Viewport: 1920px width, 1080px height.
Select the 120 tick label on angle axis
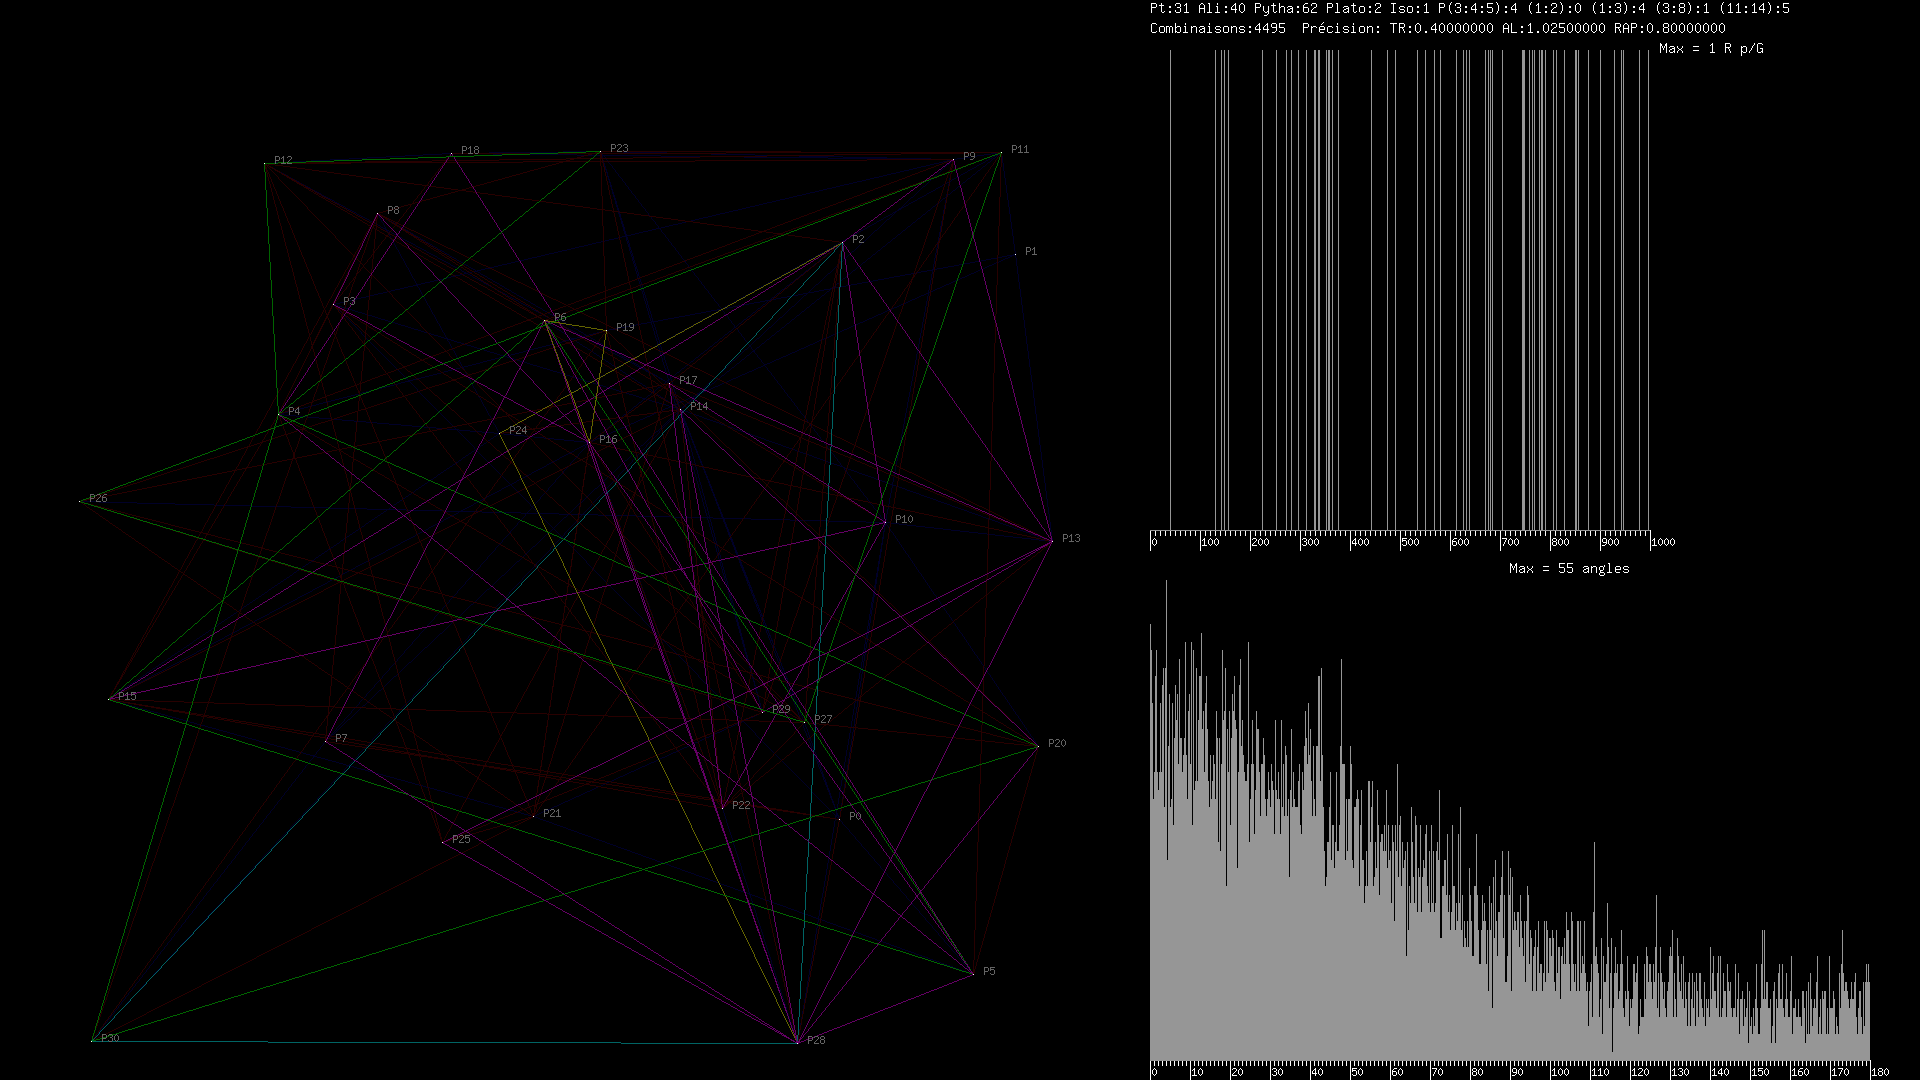point(1641,1072)
